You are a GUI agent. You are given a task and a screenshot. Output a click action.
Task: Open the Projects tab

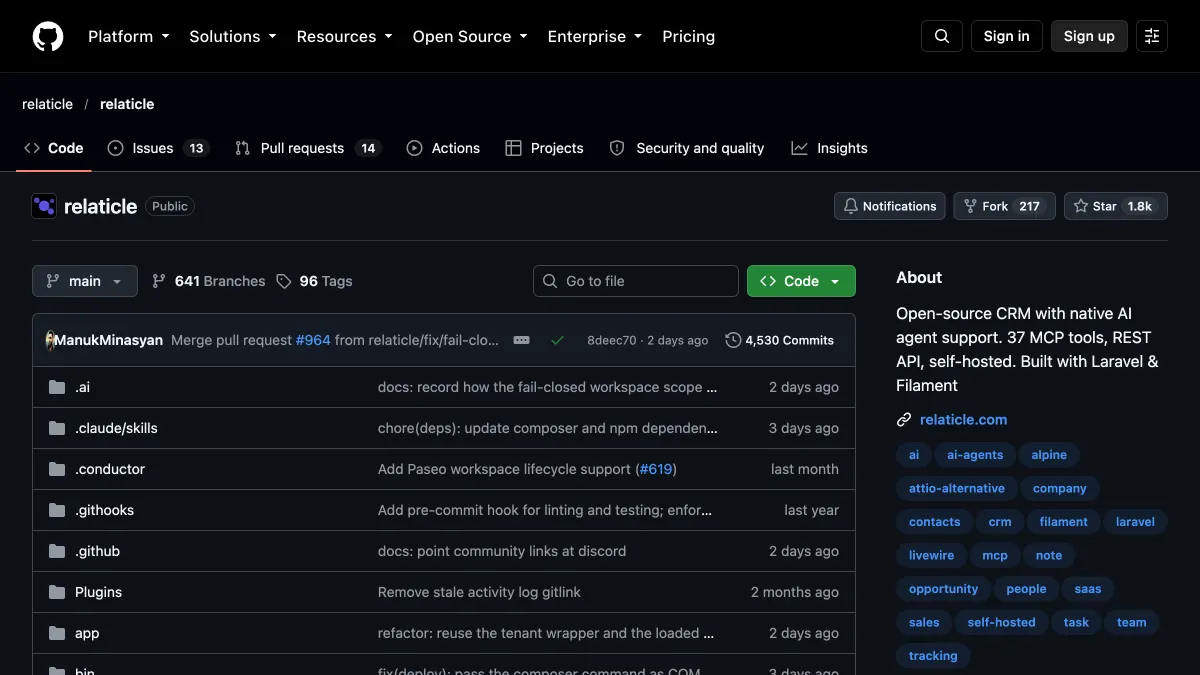pyautogui.click(x=544, y=148)
